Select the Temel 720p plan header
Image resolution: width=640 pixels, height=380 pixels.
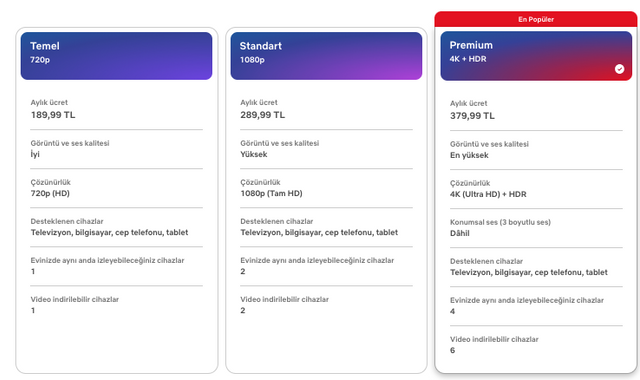116,56
